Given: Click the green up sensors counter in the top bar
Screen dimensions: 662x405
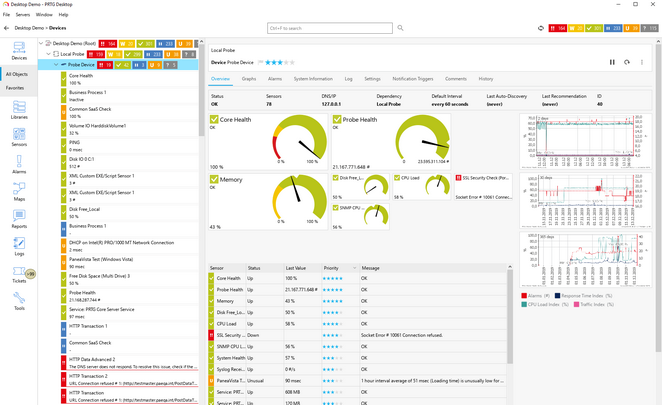Looking at the screenshot, I should point(594,28).
